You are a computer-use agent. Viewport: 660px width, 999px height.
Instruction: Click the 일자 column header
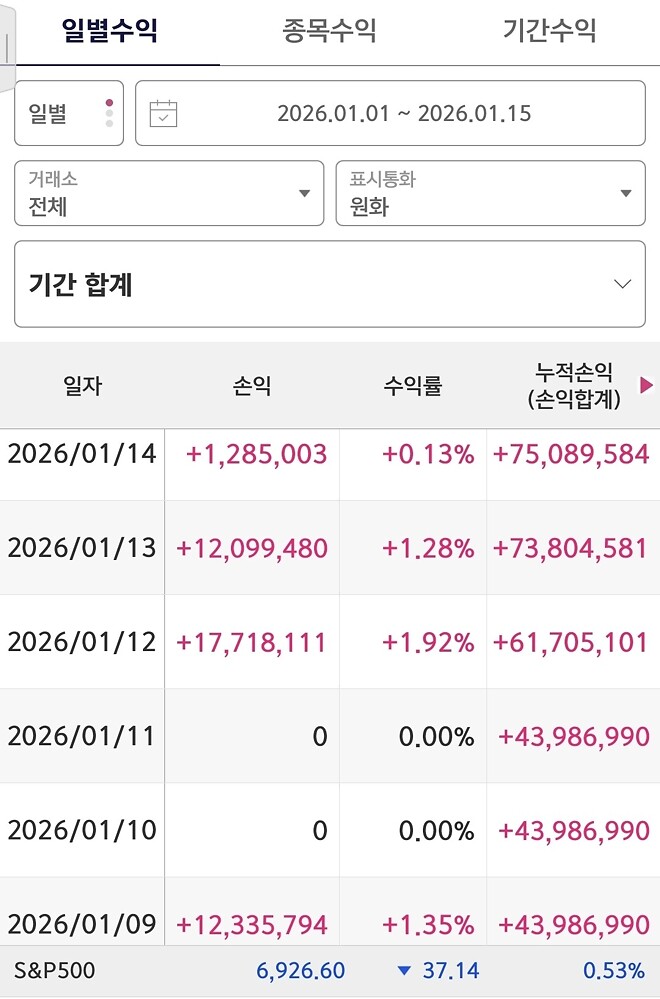point(84,384)
